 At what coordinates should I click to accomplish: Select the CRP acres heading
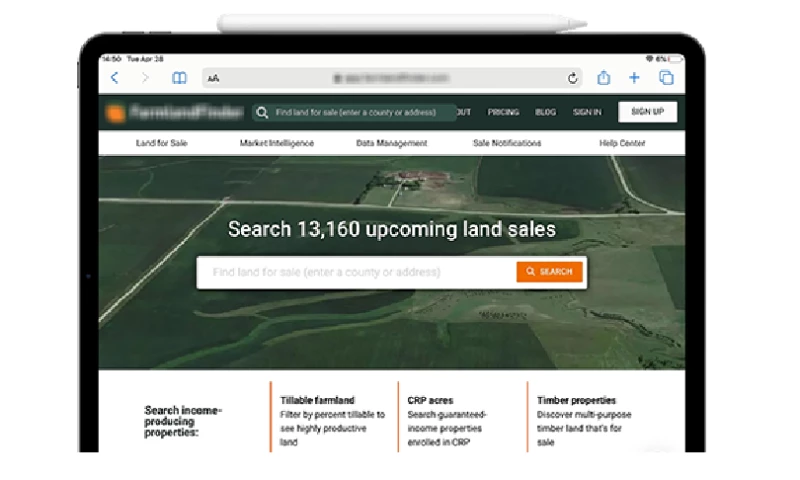(x=430, y=400)
